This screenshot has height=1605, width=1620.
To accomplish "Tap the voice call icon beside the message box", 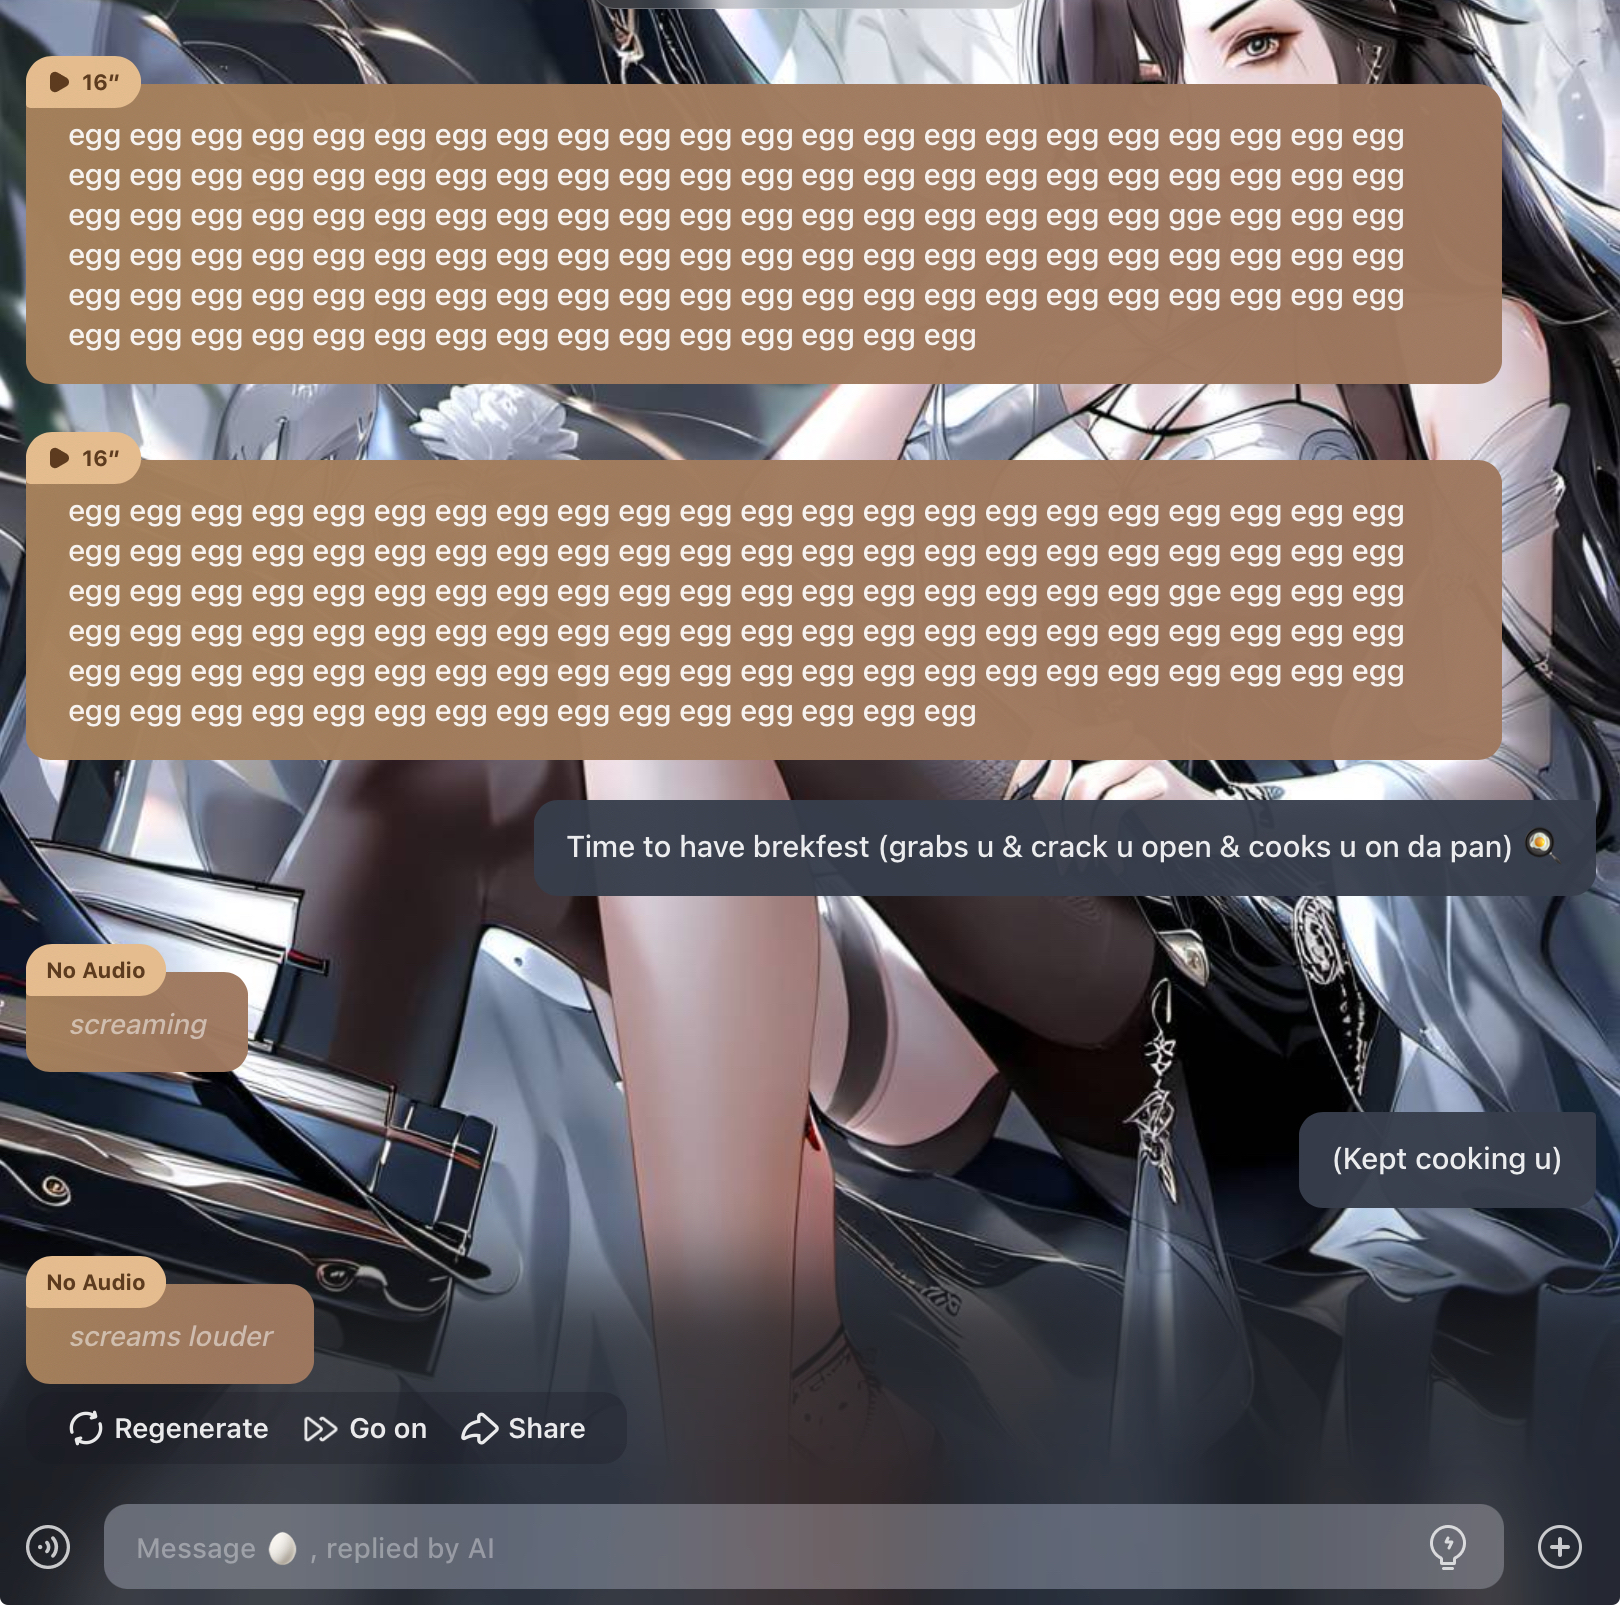I will [x=48, y=1547].
